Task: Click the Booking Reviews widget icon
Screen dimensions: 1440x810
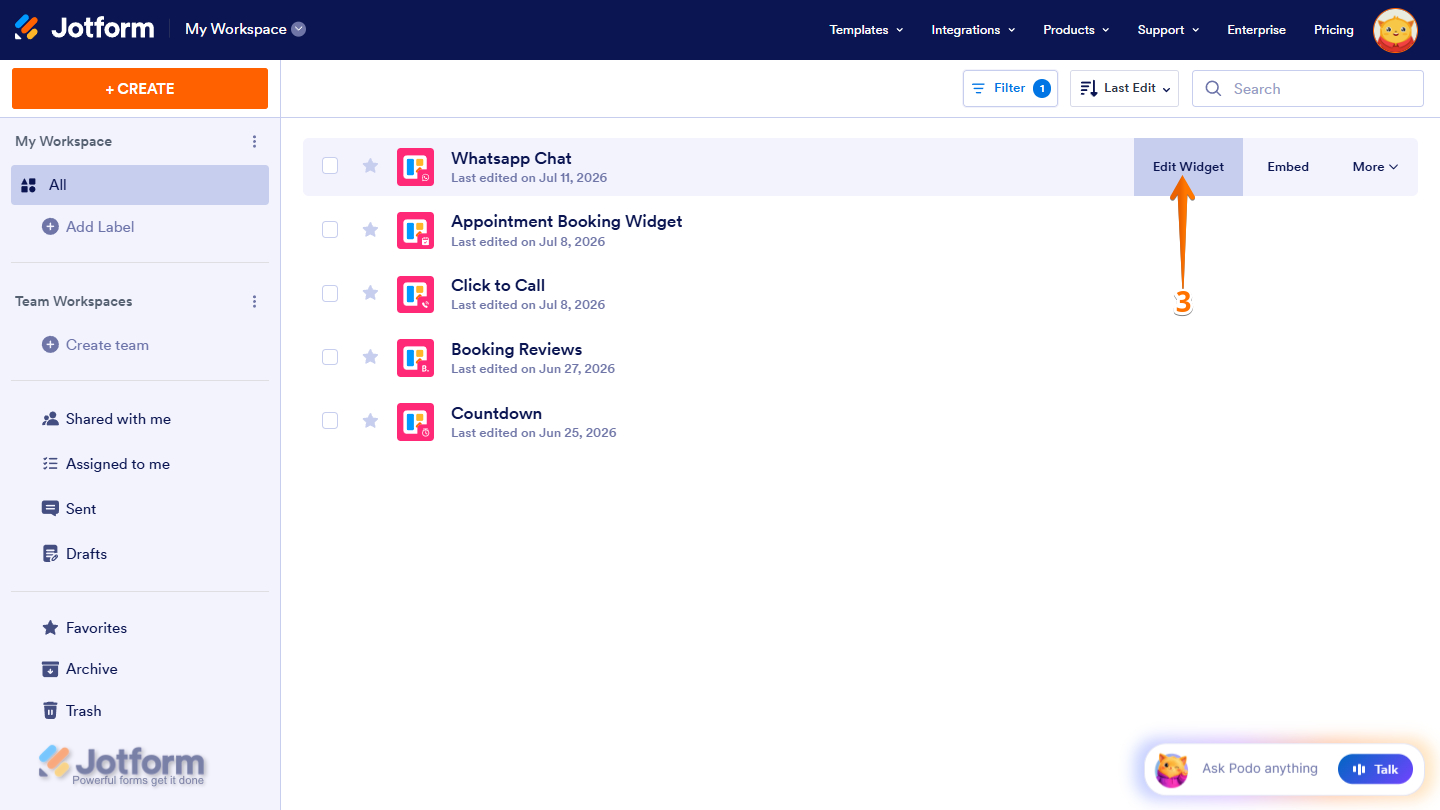Action: (415, 358)
